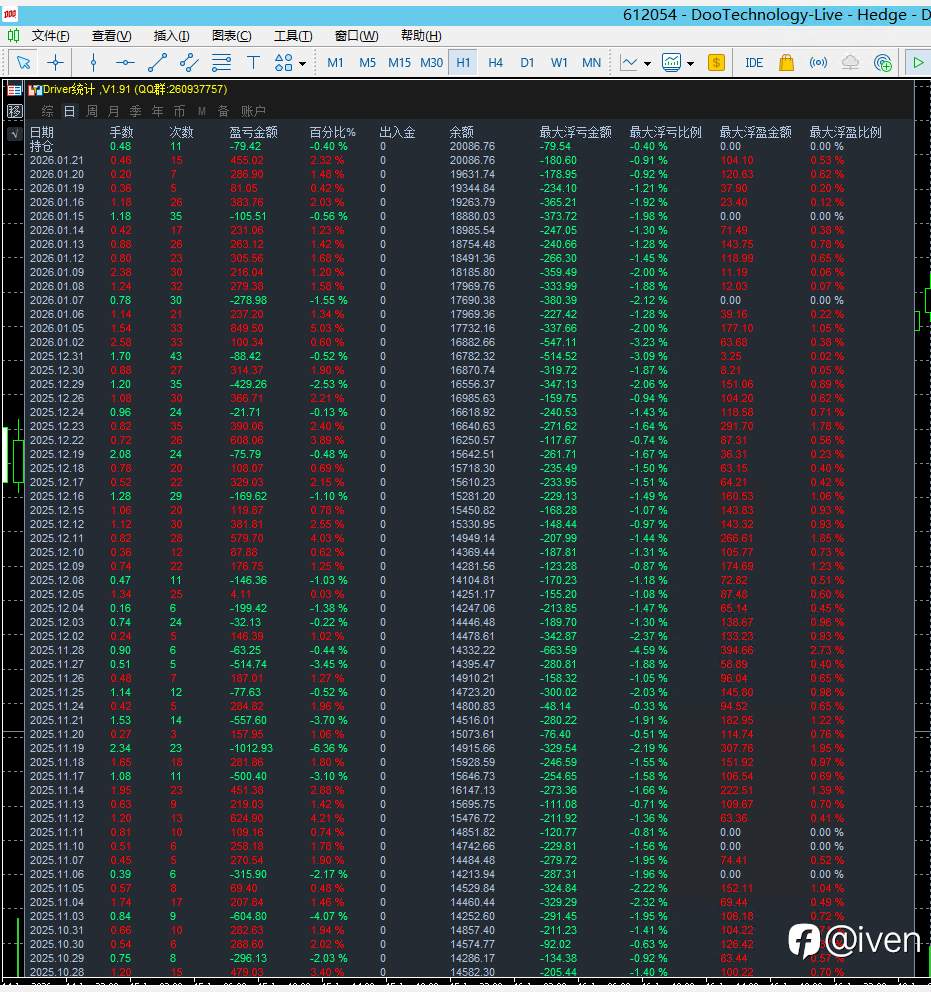The width and height of the screenshot is (931, 992).
Task: Open the 图表(C) menu
Action: 231,35
